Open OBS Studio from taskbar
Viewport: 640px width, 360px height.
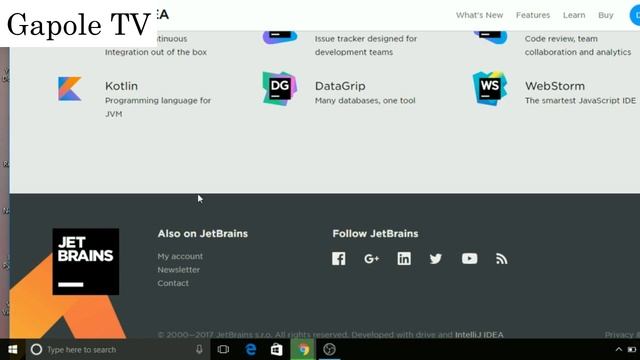click(x=329, y=349)
